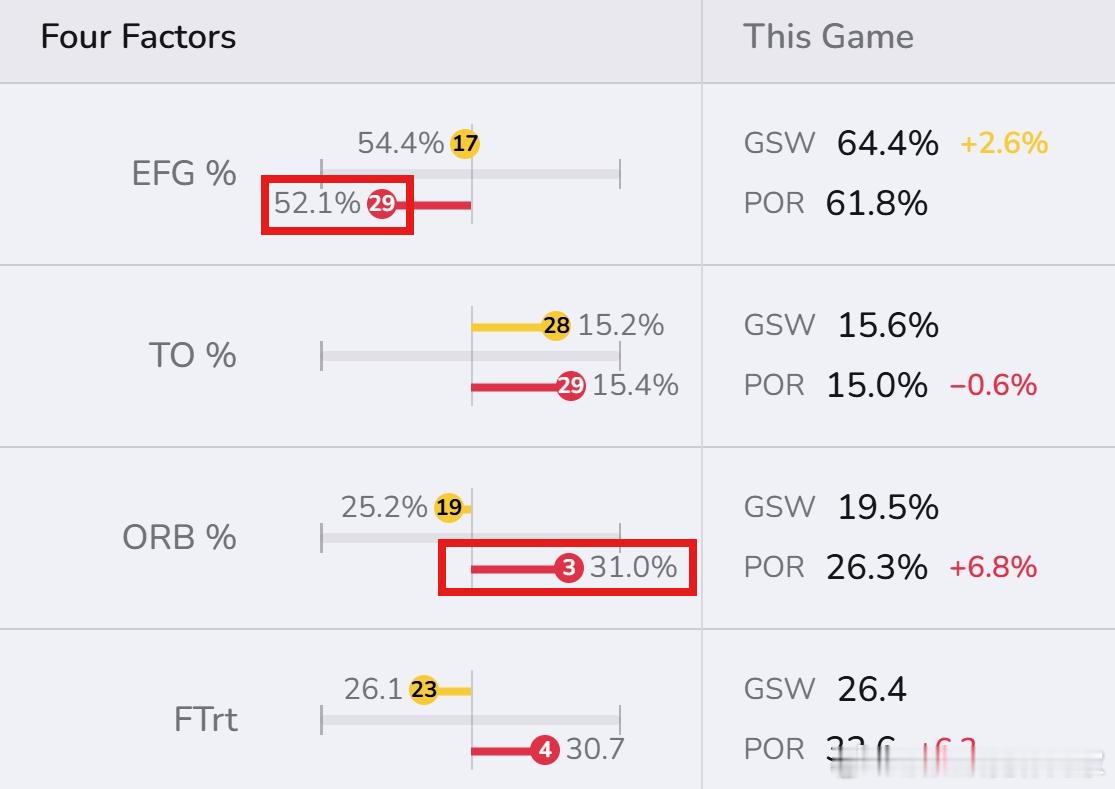Click the POR 61.8% game value

(876, 204)
